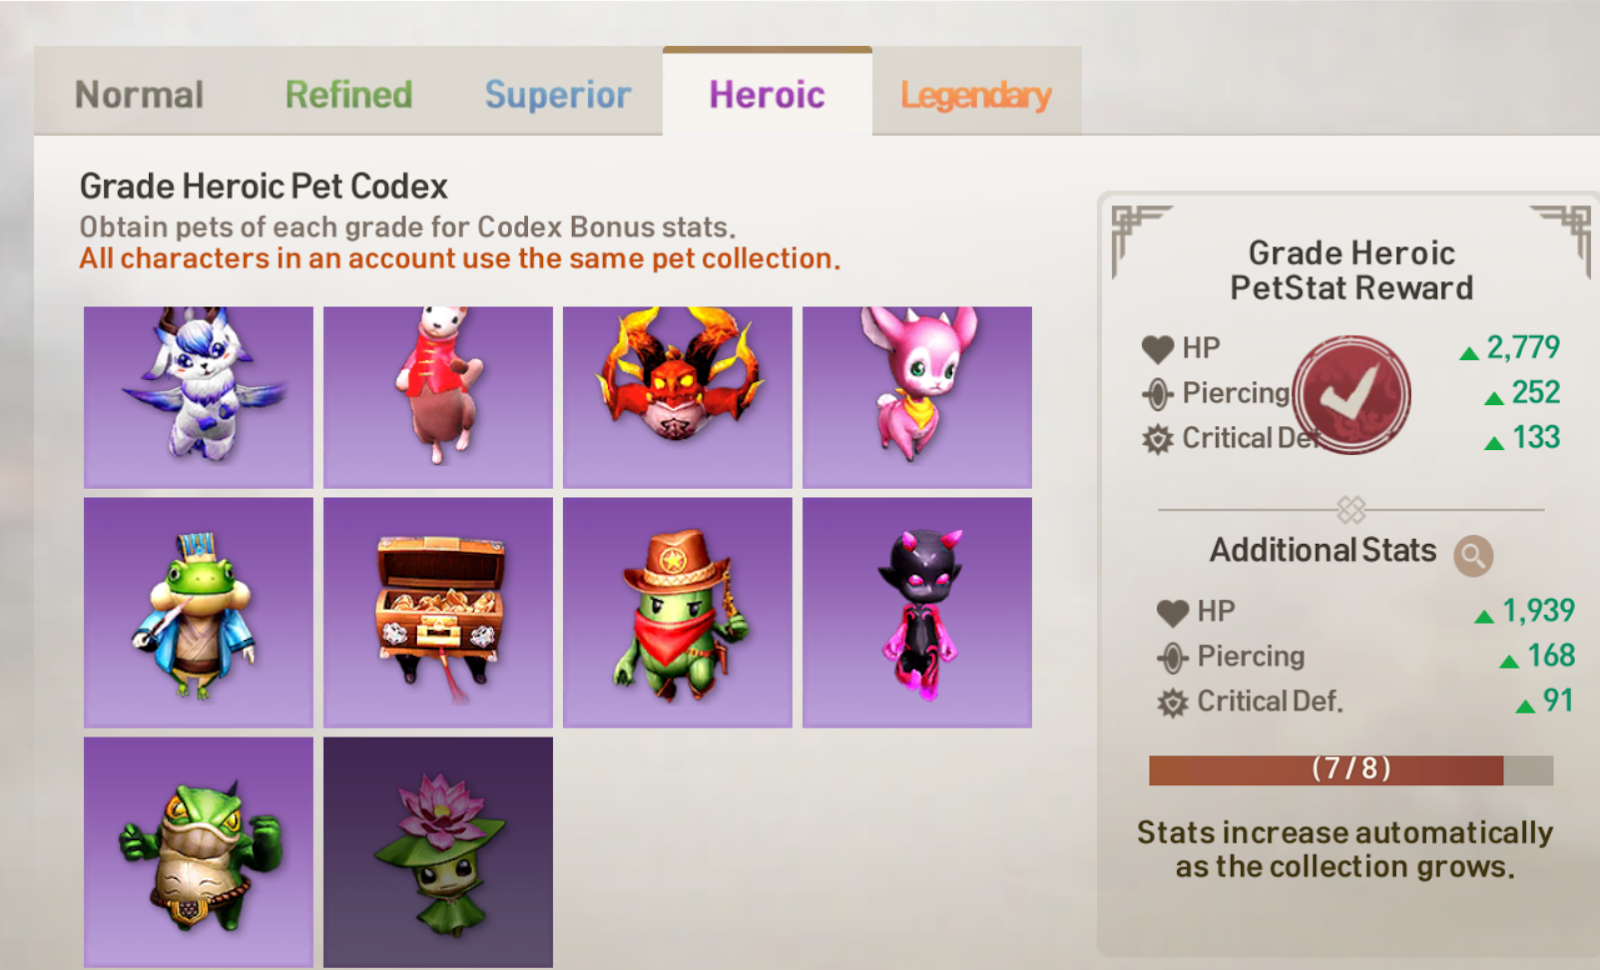Select the frog in blue robe pet
The height and width of the screenshot is (970, 1600).
198,613
